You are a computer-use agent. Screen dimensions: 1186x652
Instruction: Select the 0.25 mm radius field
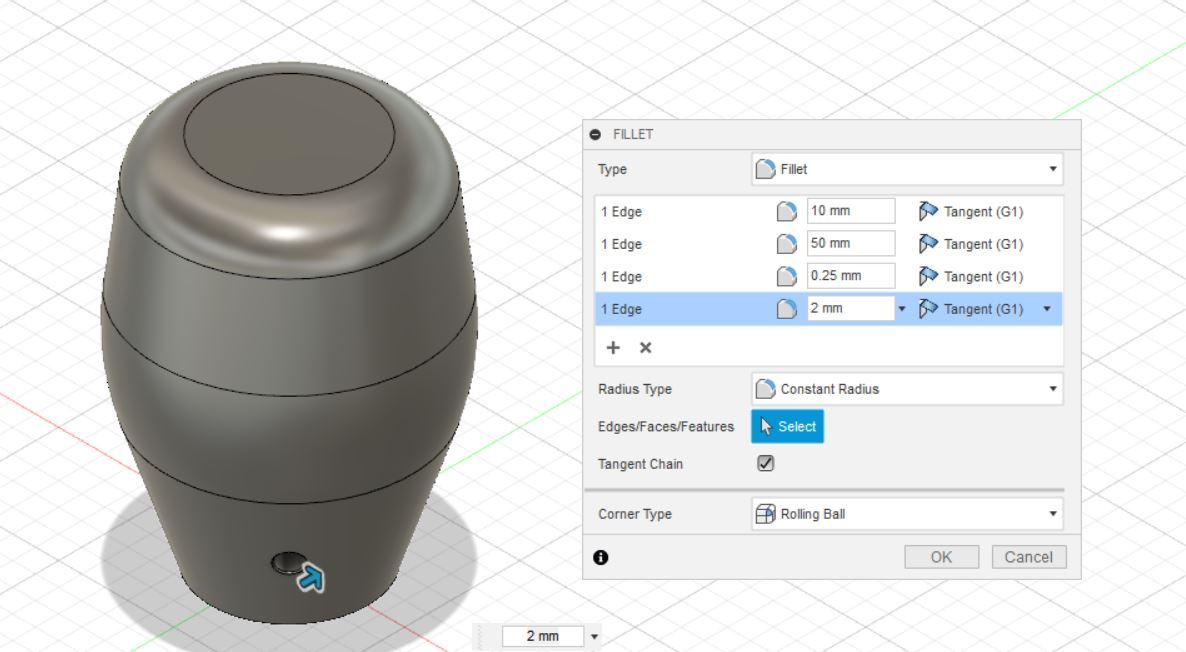coord(851,276)
